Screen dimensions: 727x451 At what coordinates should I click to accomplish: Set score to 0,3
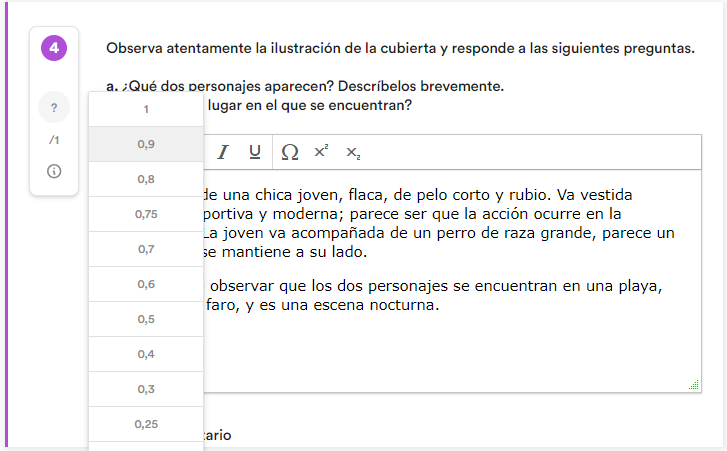tap(146, 389)
